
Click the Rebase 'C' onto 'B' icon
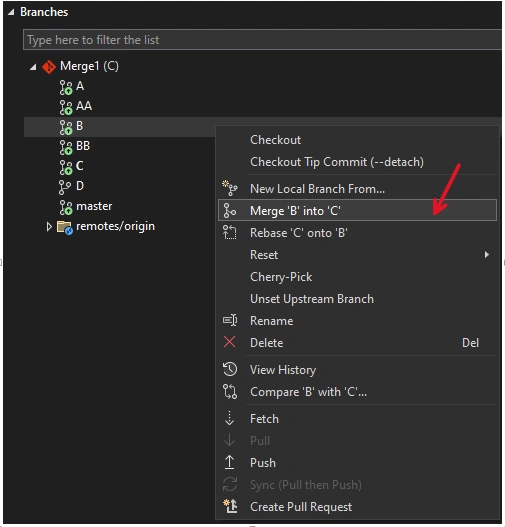tap(230, 233)
